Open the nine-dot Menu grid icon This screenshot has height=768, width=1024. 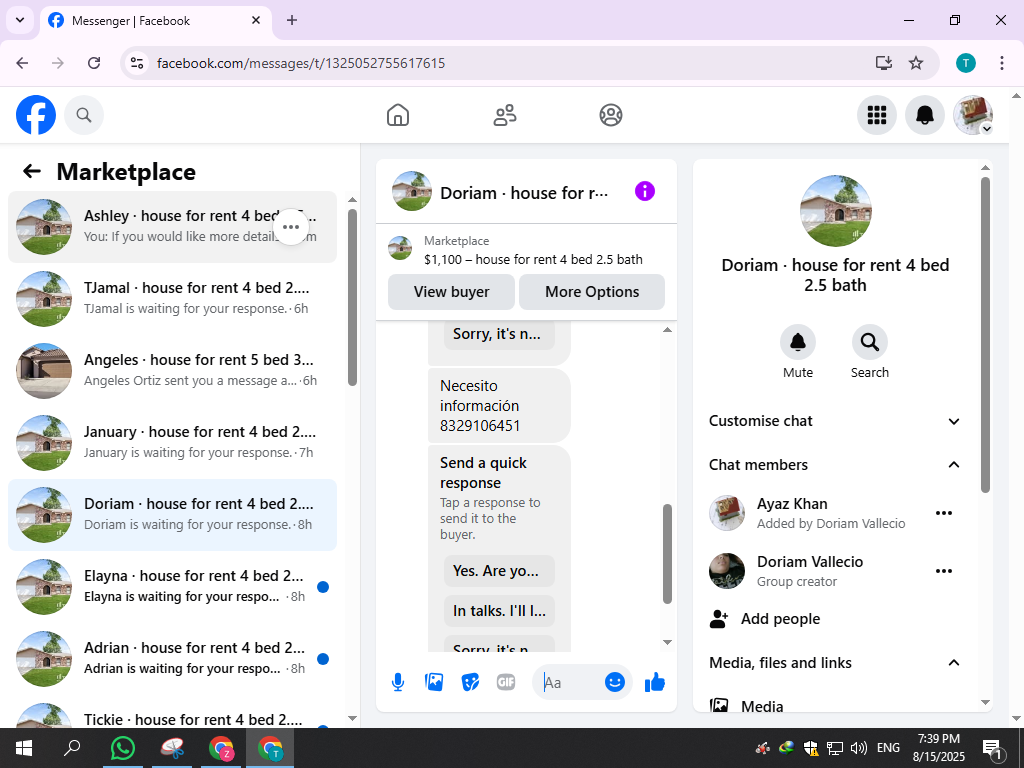coord(876,115)
